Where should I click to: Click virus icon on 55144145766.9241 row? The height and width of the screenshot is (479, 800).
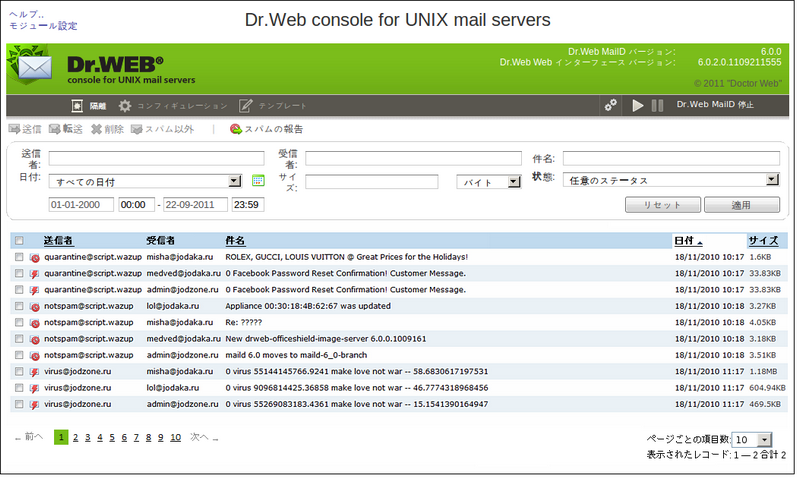tap(35, 372)
